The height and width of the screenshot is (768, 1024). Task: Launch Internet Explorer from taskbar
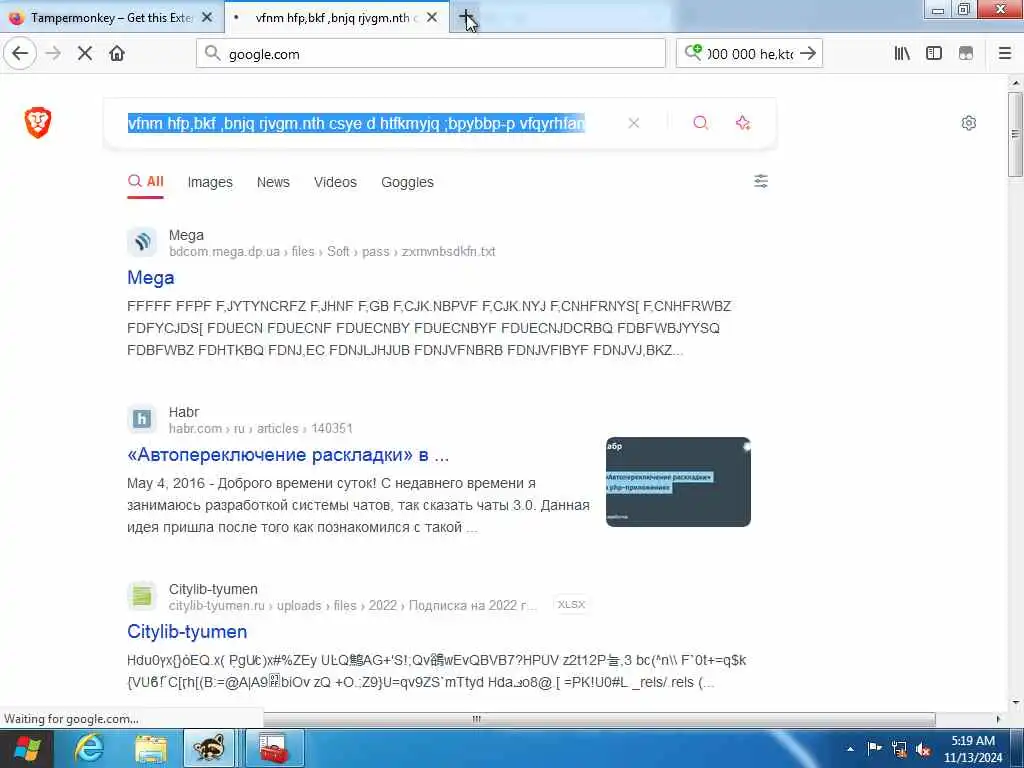coord(89,748)
